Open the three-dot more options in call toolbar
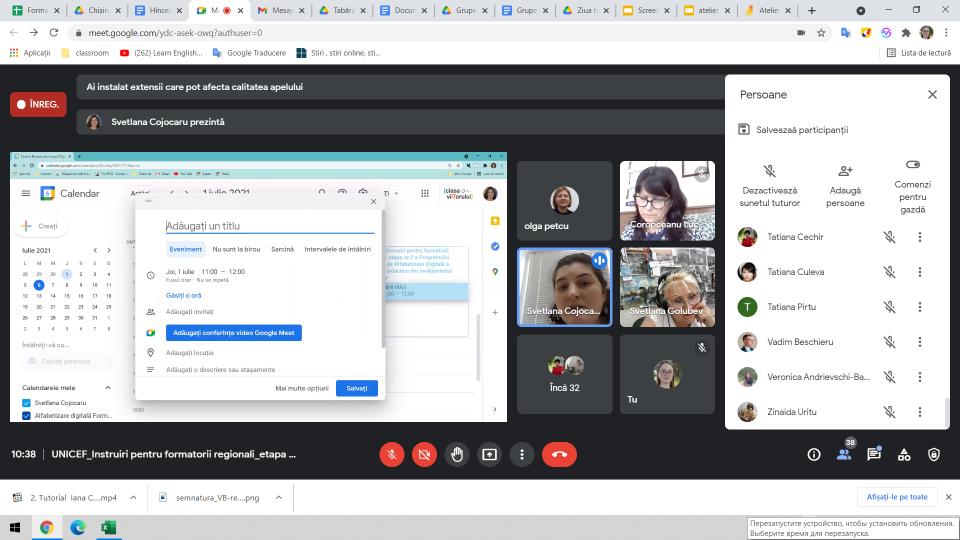The width and height of the screenshot is (960, 540). 522,454
